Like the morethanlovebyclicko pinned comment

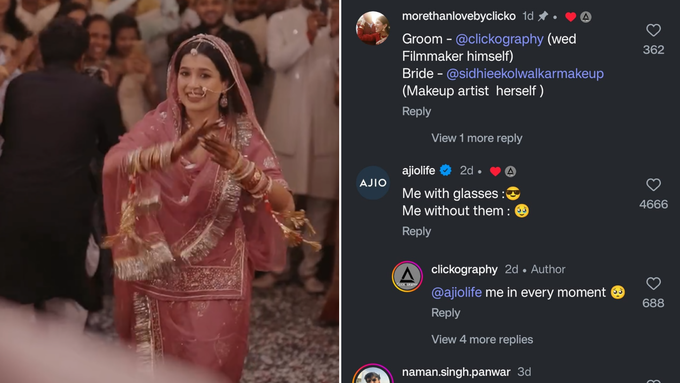tap(653, 30)
